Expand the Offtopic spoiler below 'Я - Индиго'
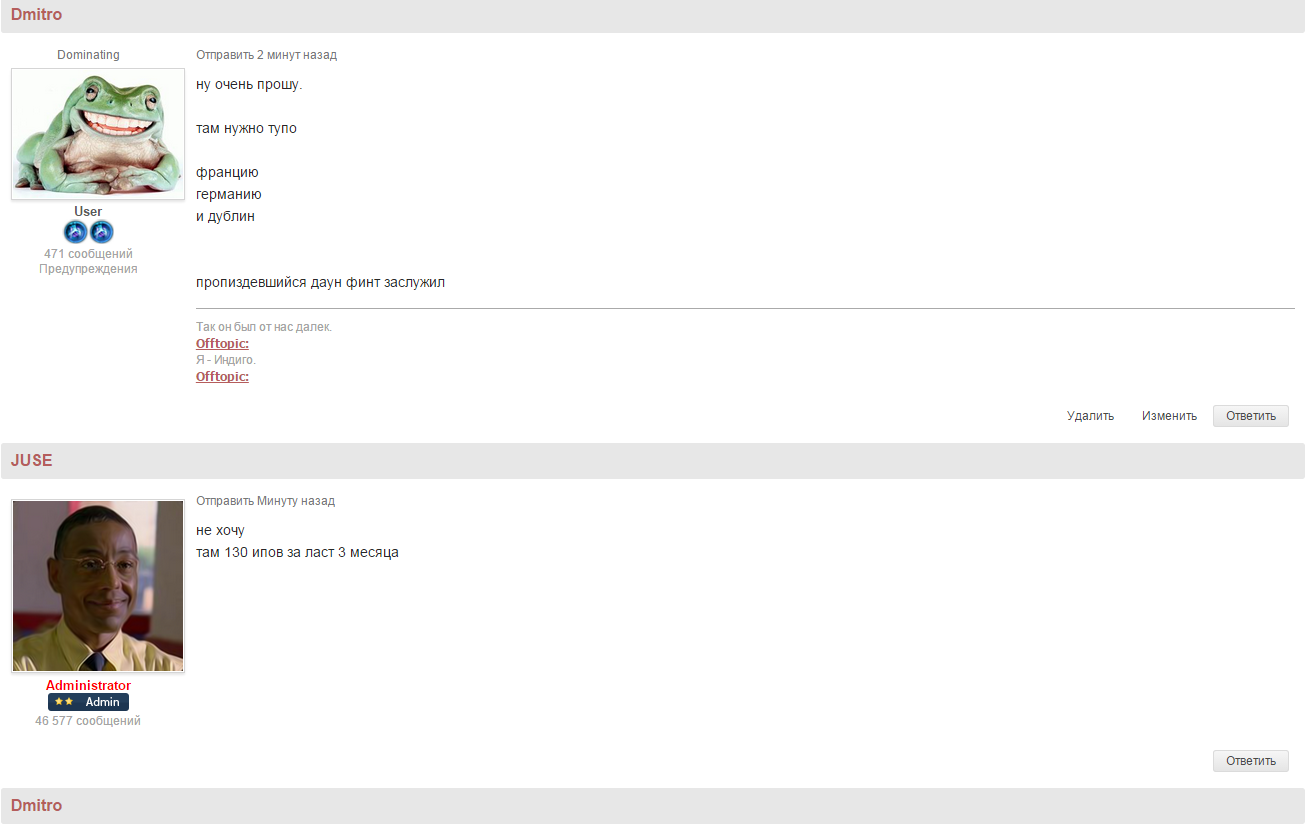 [222, 376]
